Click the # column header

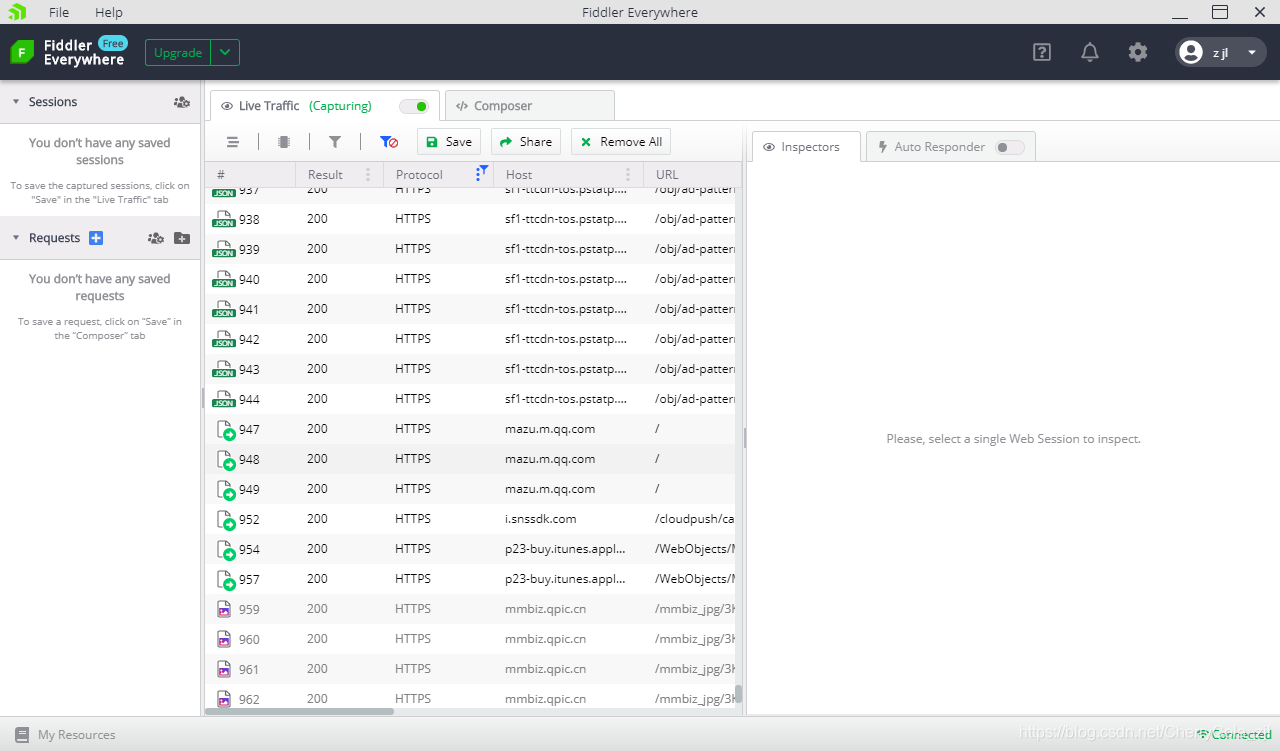pyautogui.click(x=250, y=174)
